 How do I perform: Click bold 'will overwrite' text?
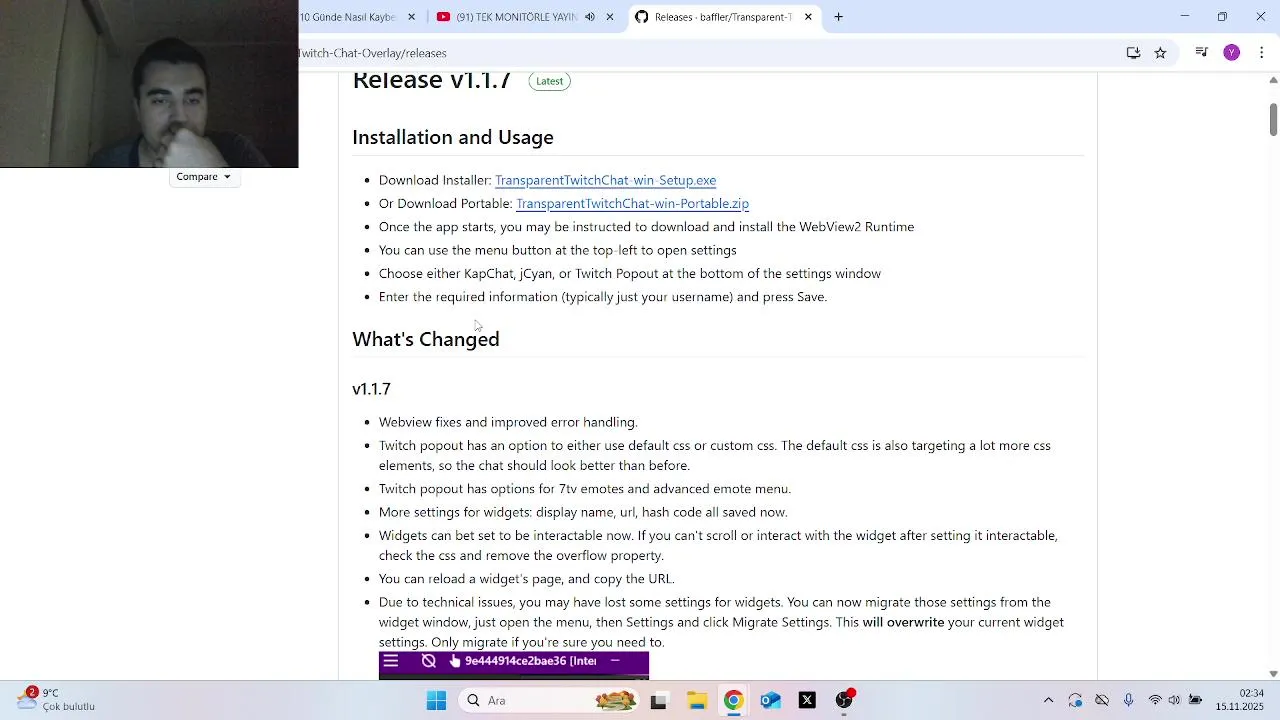[x=903, y=622]
